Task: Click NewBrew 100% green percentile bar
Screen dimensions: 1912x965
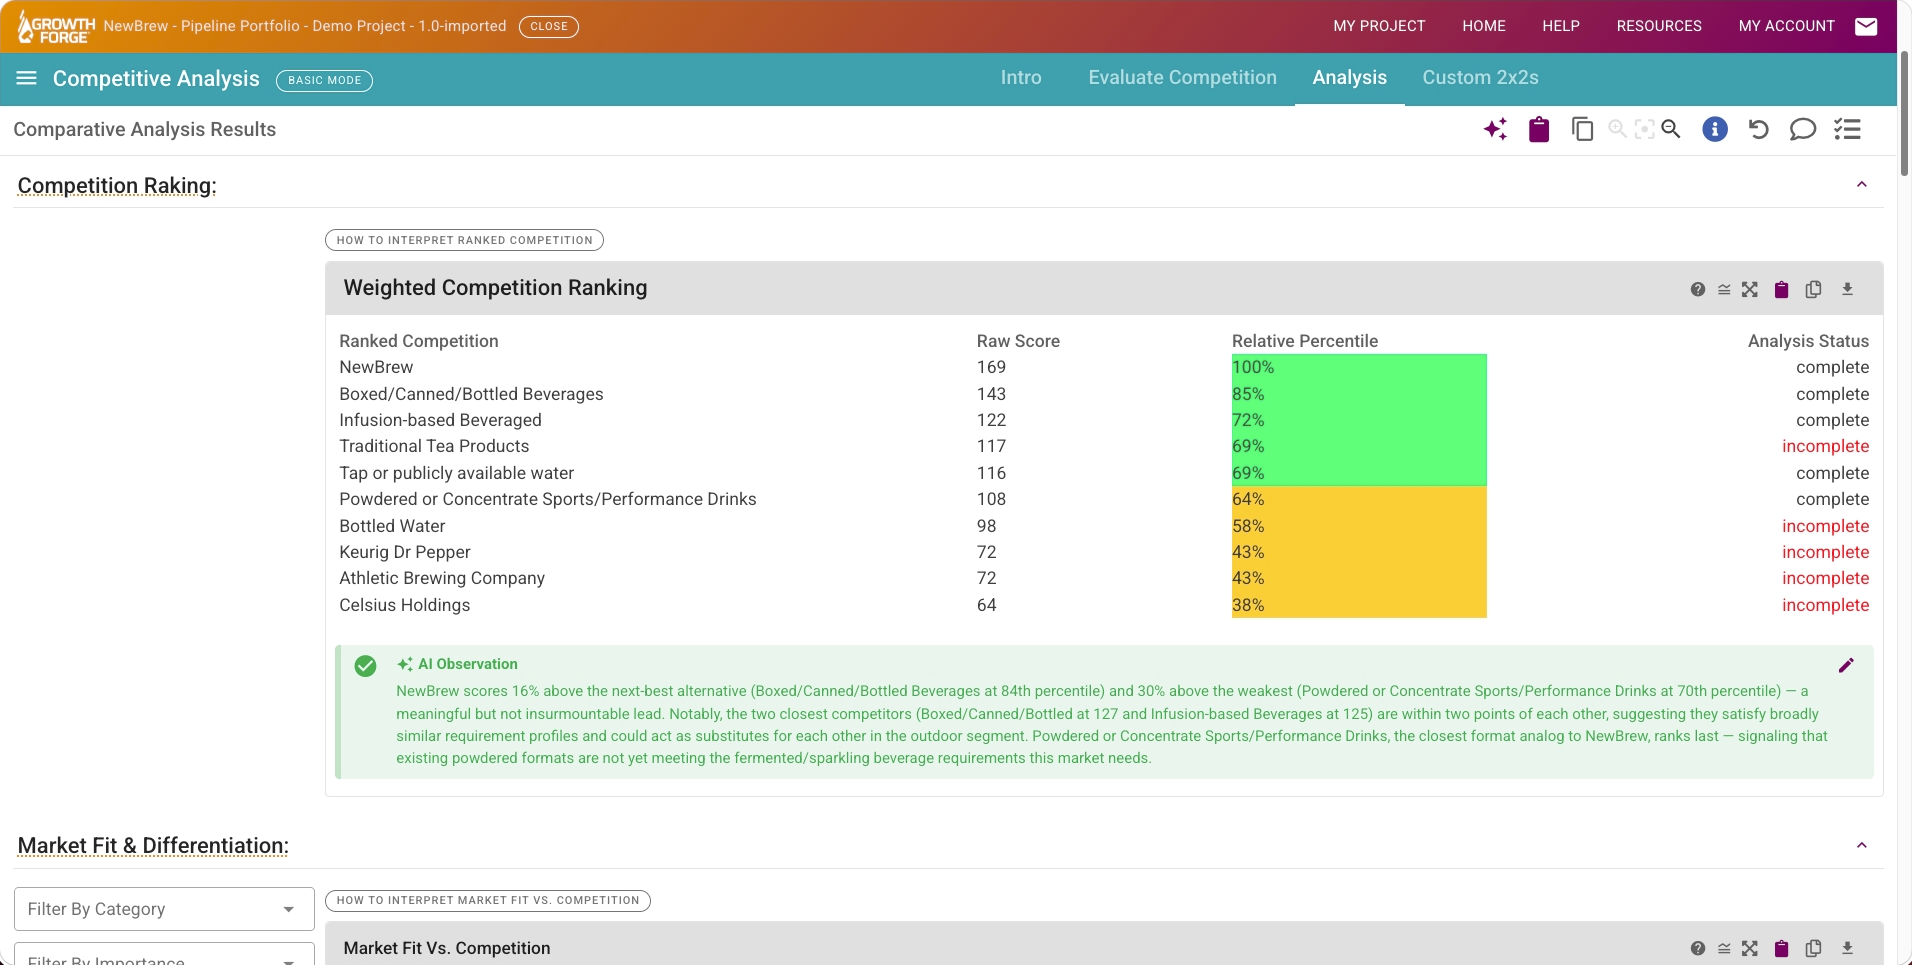Action: point(1359,367)
